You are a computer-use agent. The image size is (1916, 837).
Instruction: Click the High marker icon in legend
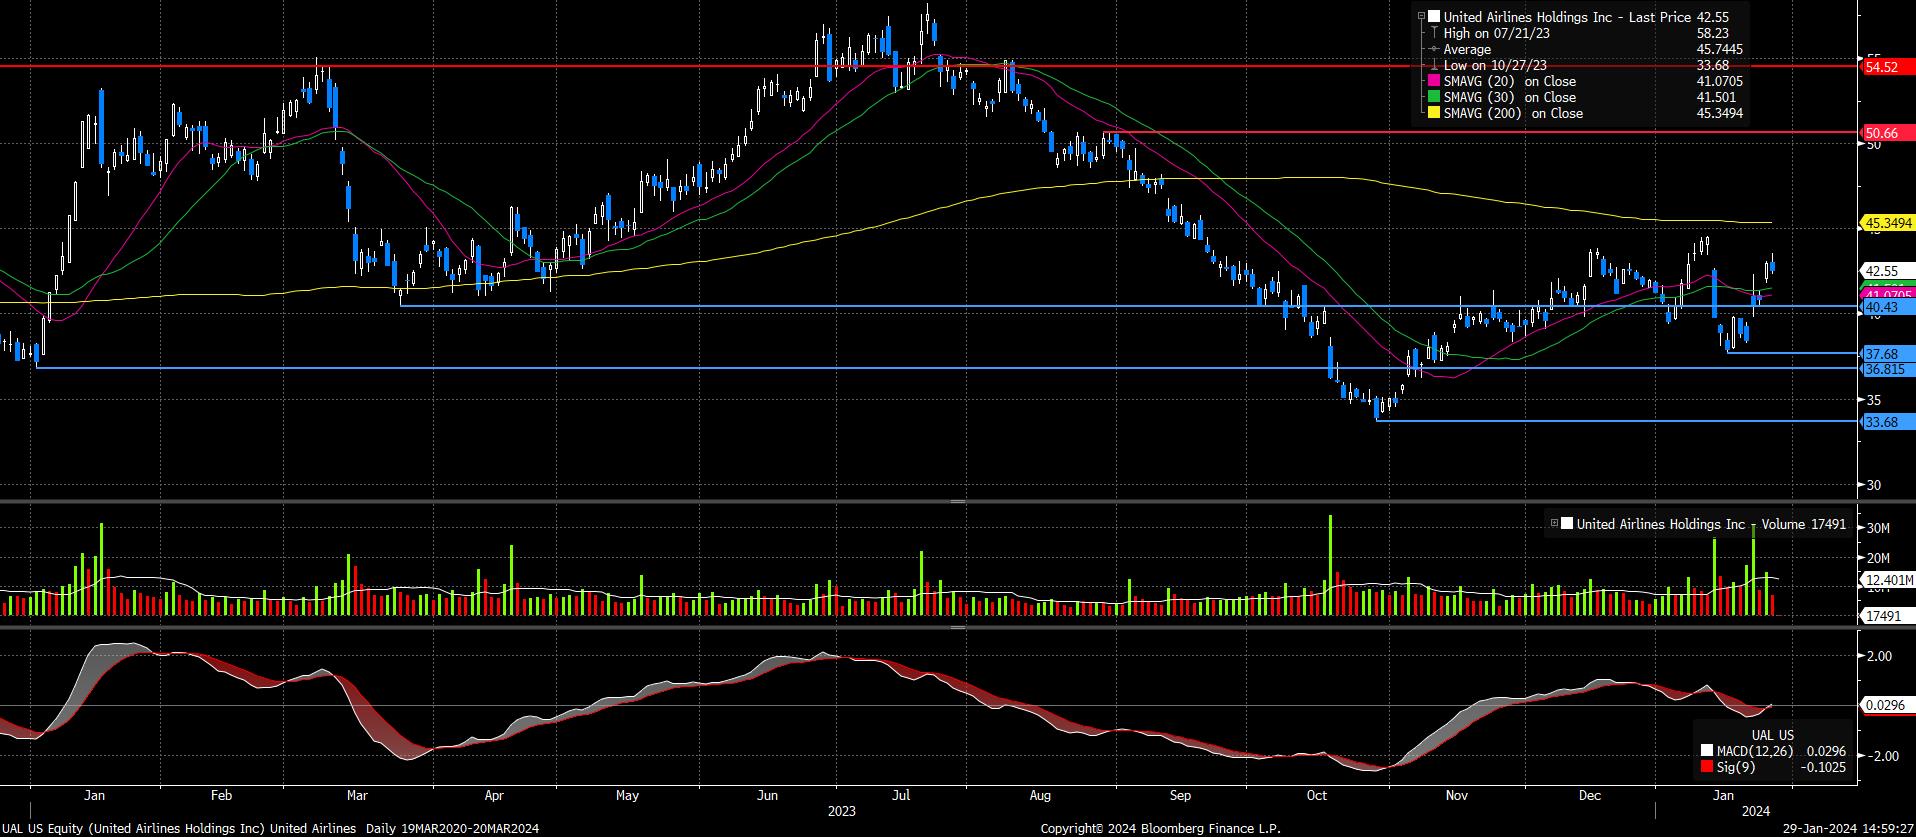pyautogui.click(x=1434, y=33)
